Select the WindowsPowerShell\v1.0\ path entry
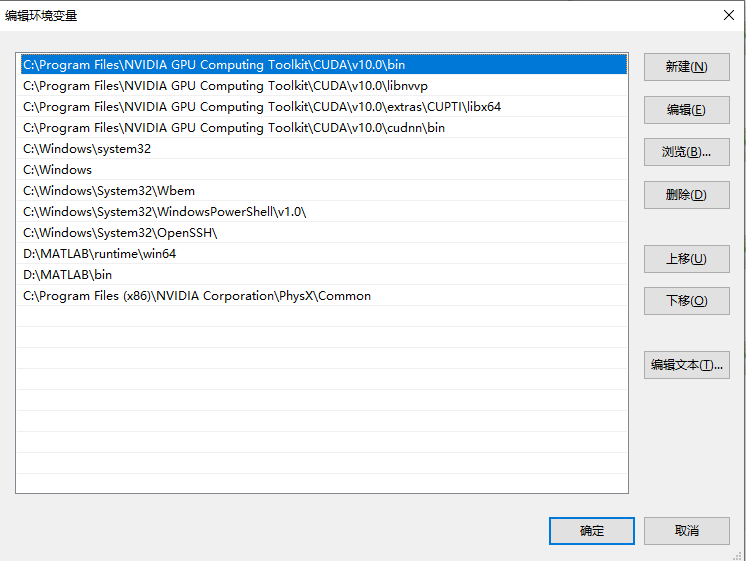The image size is (746, 561). 324,211
